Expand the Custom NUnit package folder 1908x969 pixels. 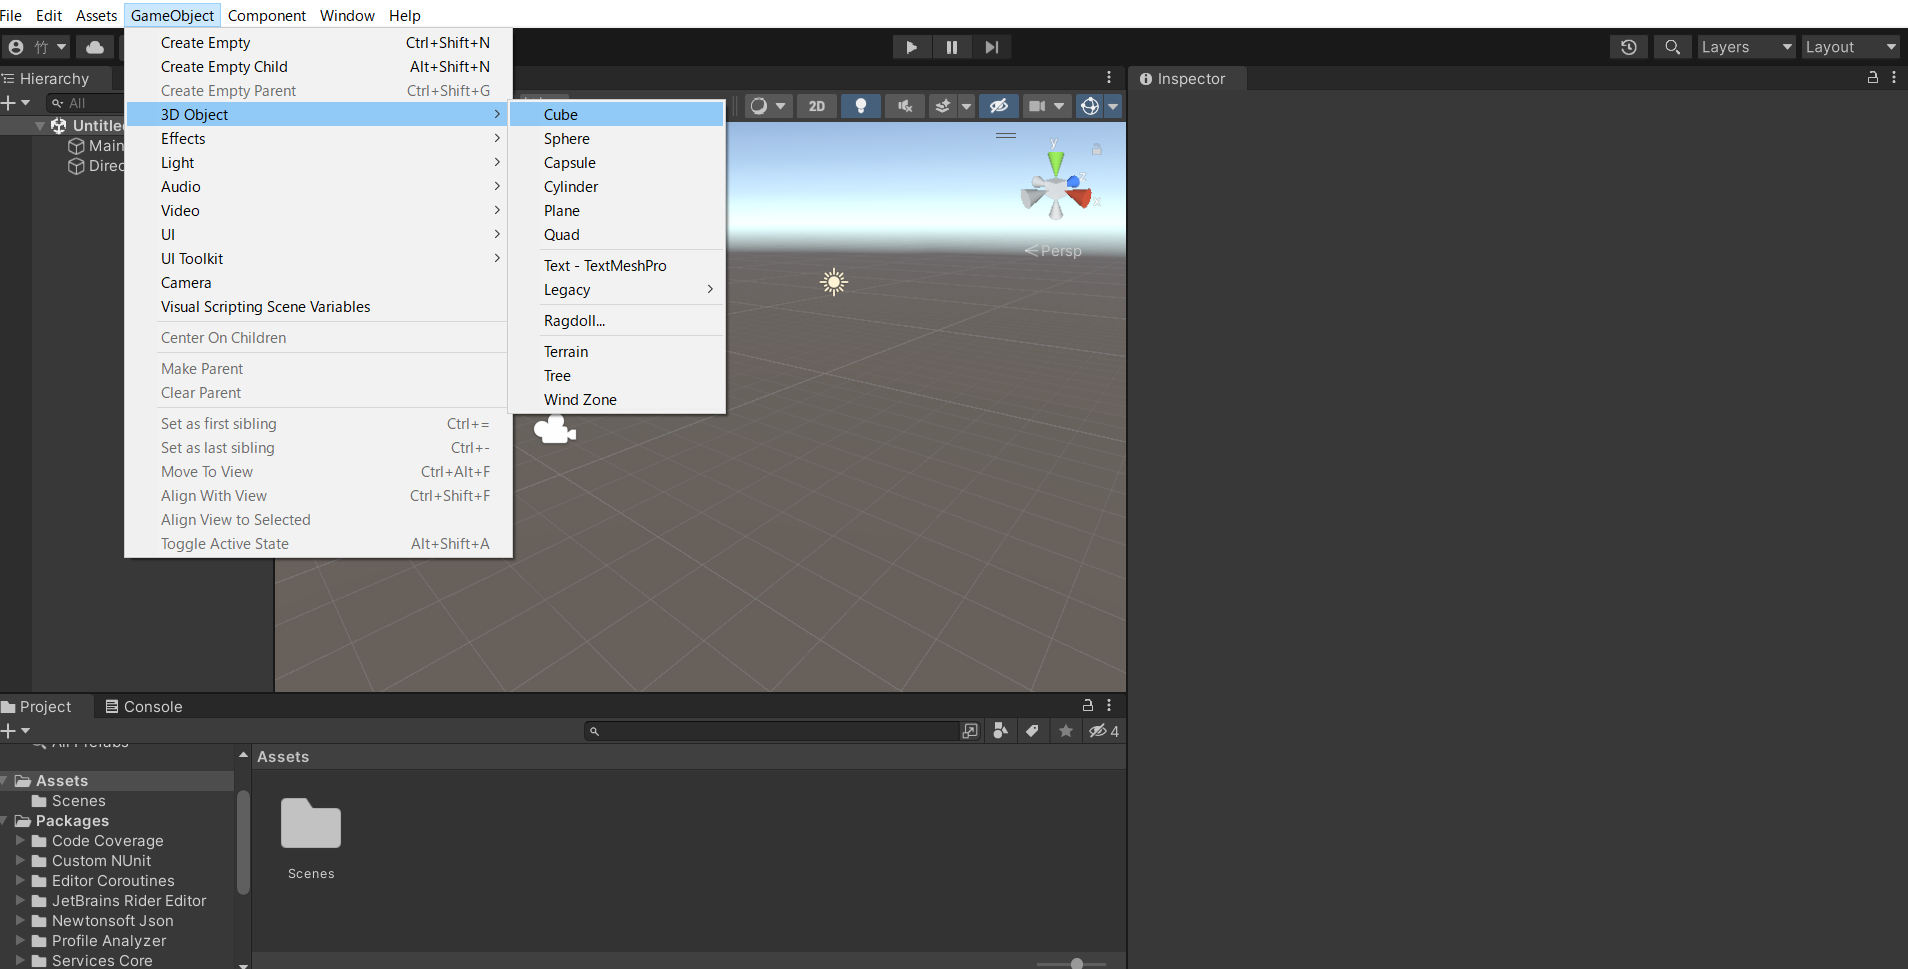pyautogui.click(x=20, y=861)
